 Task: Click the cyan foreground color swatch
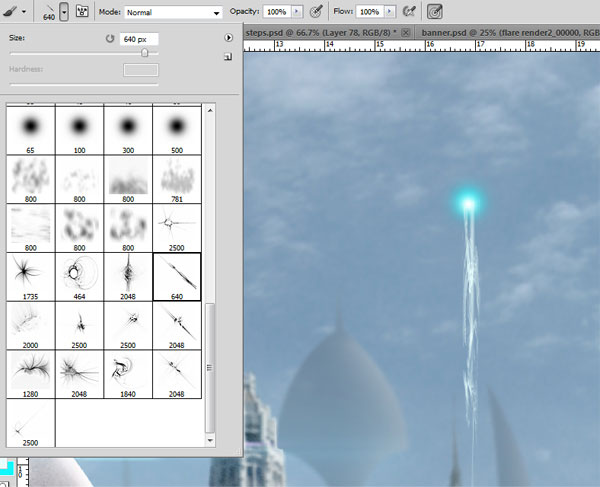click(7, 467)
